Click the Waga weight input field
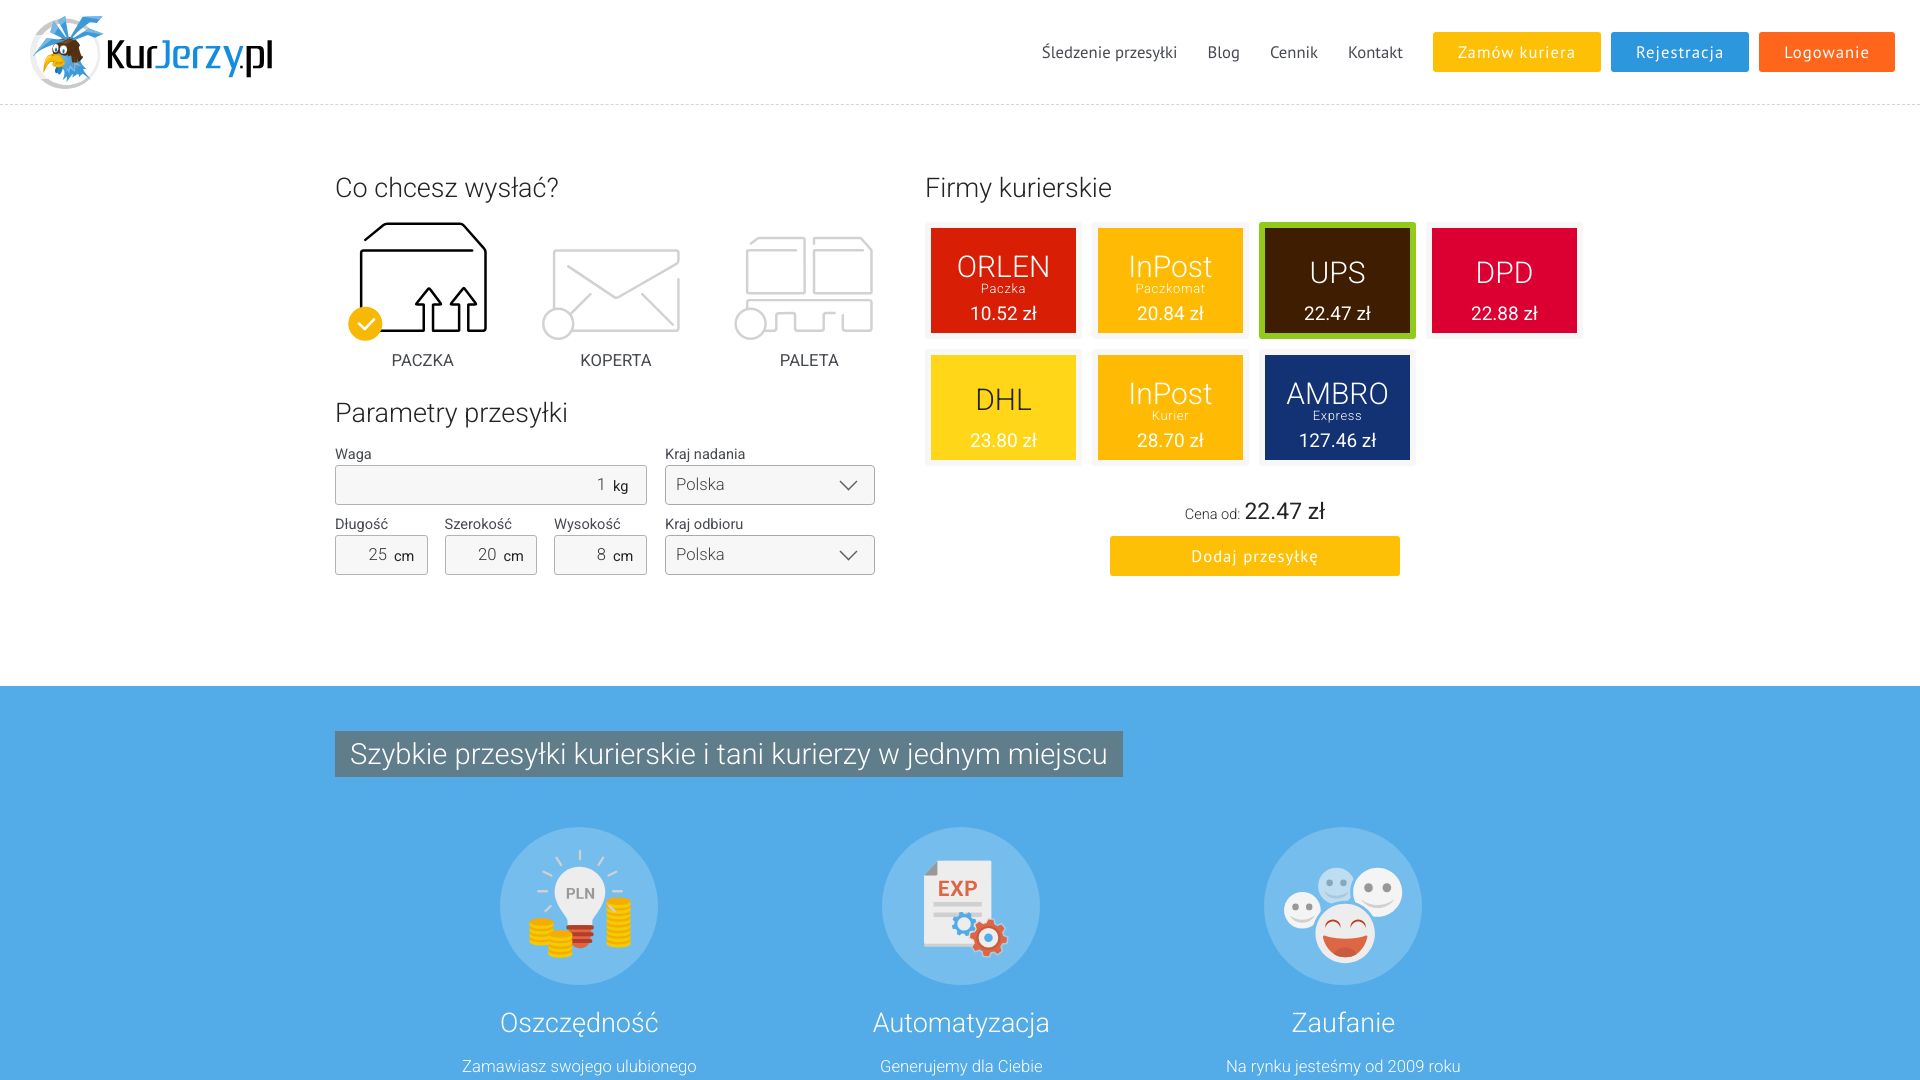Screen dimensions: 1920x1080 coord(491,485)
